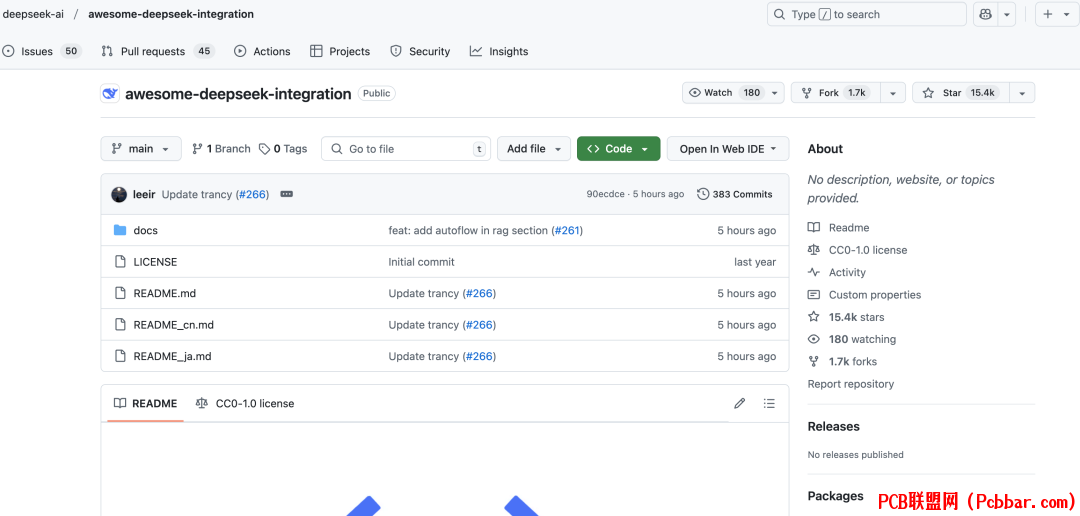This screenshot has width=1080, height=516.
Task: Open the Insights tab
Action: point(499,51)
